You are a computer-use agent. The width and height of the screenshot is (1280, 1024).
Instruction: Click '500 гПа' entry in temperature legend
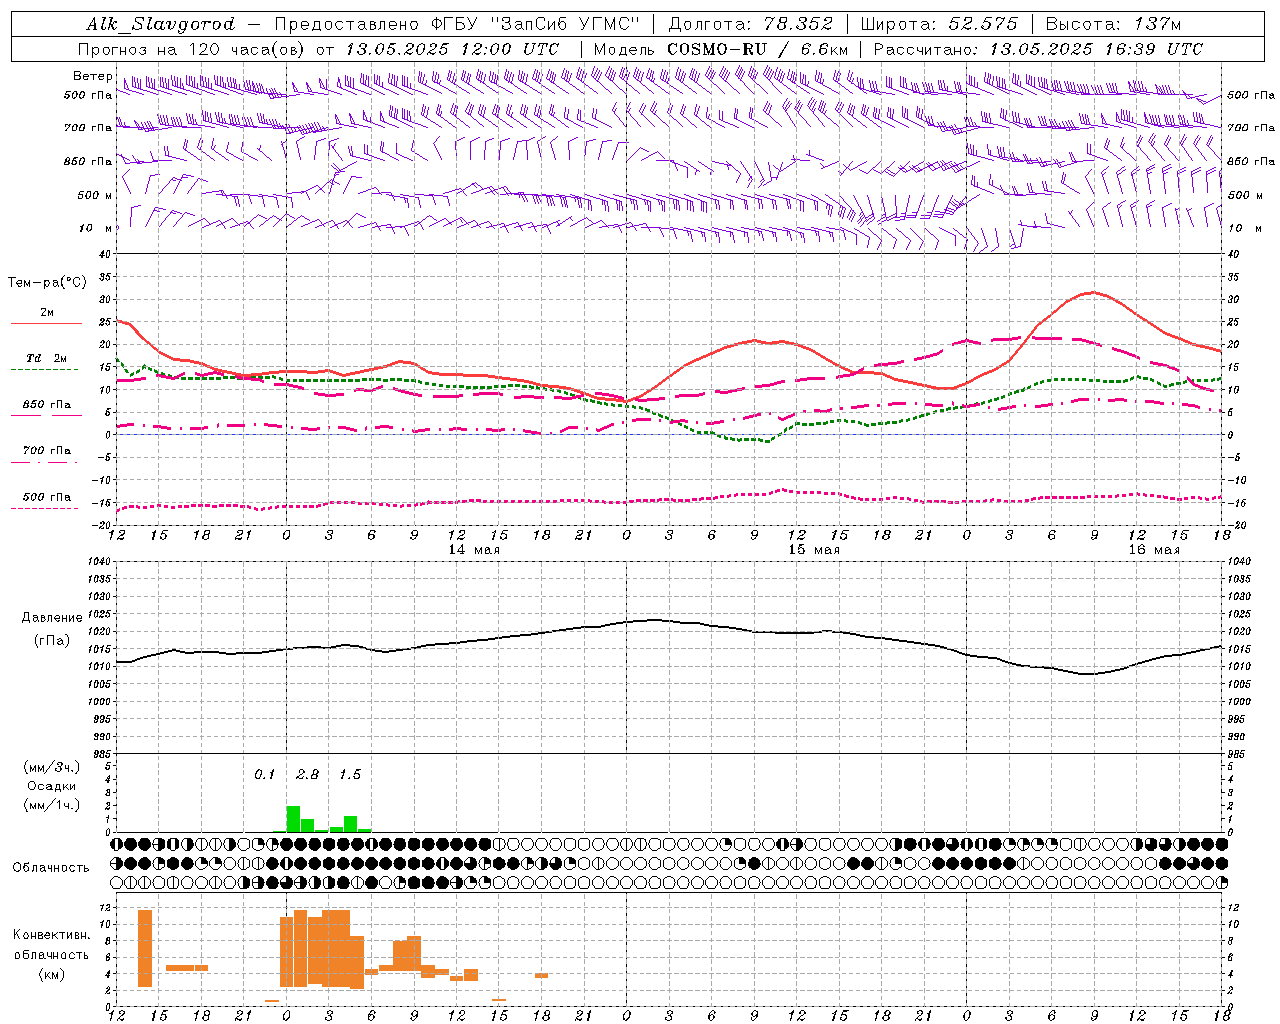pyautogui.click(x=46, y=497)
